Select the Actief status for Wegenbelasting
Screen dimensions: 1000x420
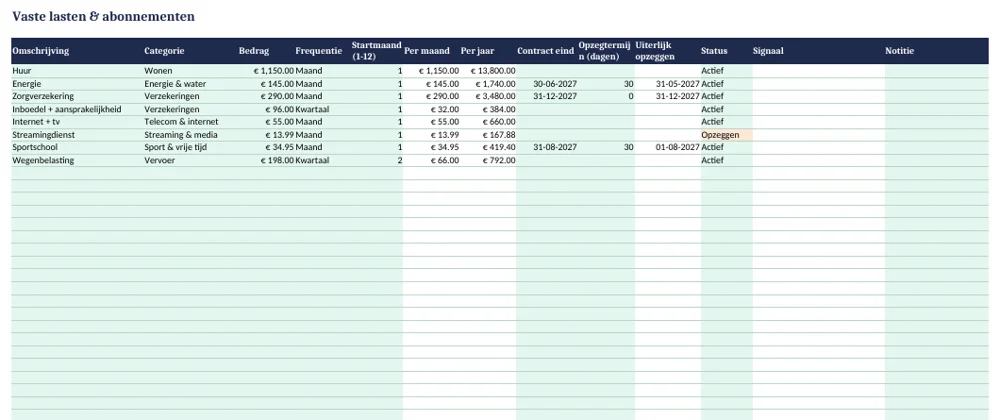coord(726,160)
